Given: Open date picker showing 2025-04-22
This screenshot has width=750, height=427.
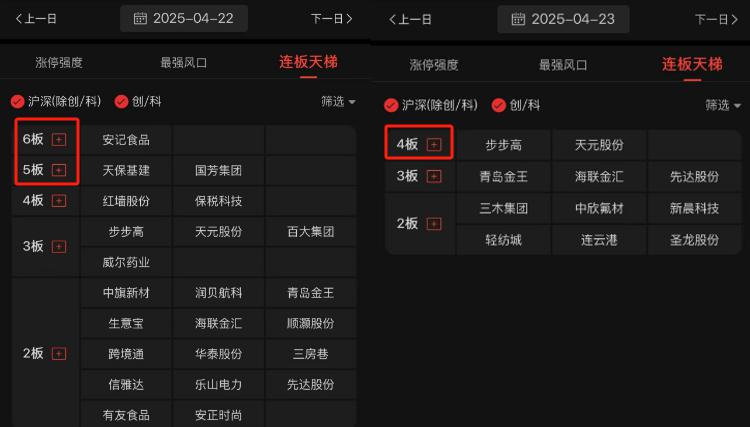Looking at the screenshot, I should coord(184,19).
